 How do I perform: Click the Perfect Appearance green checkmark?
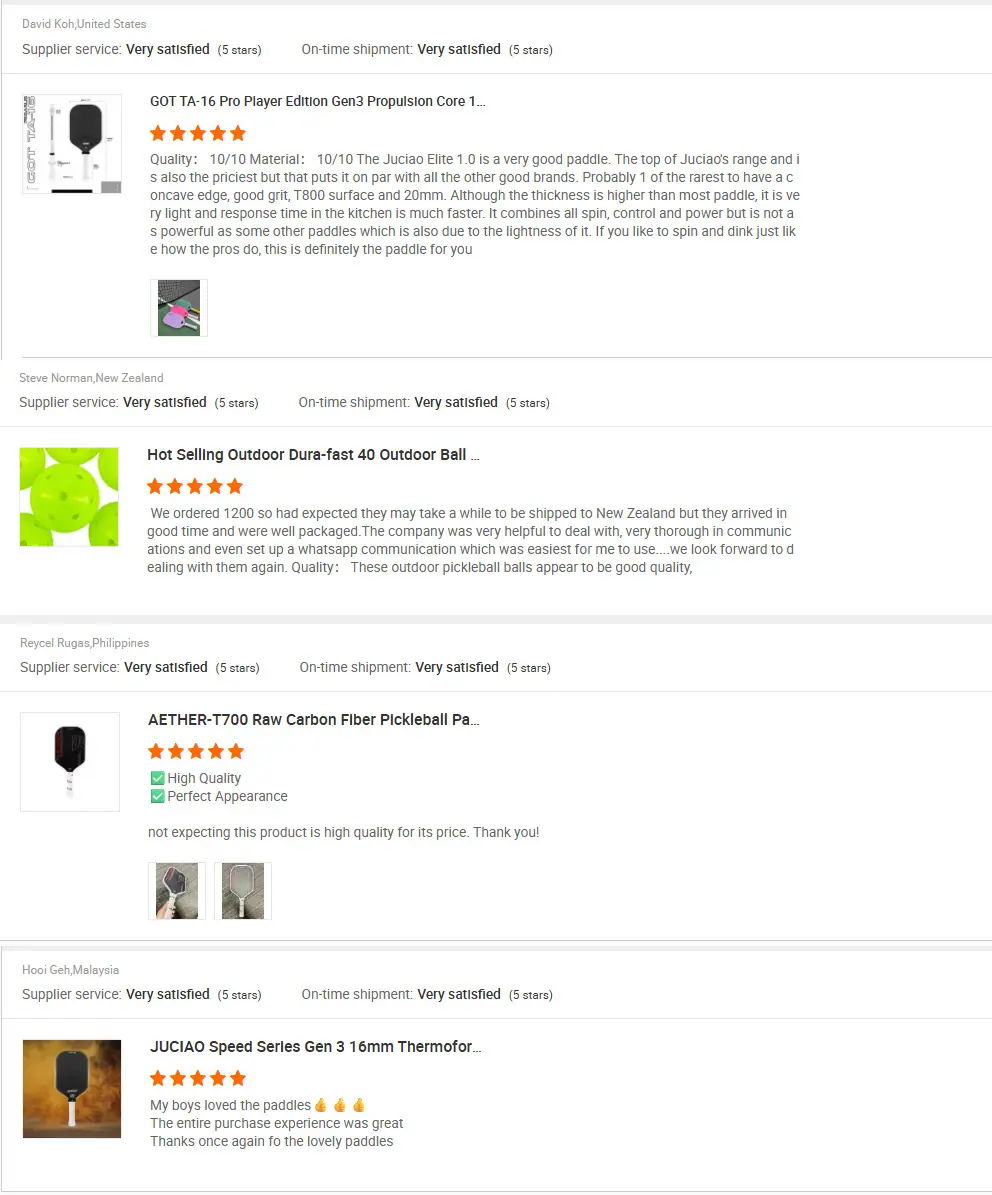pyautogui.click(x=158, y=796)
